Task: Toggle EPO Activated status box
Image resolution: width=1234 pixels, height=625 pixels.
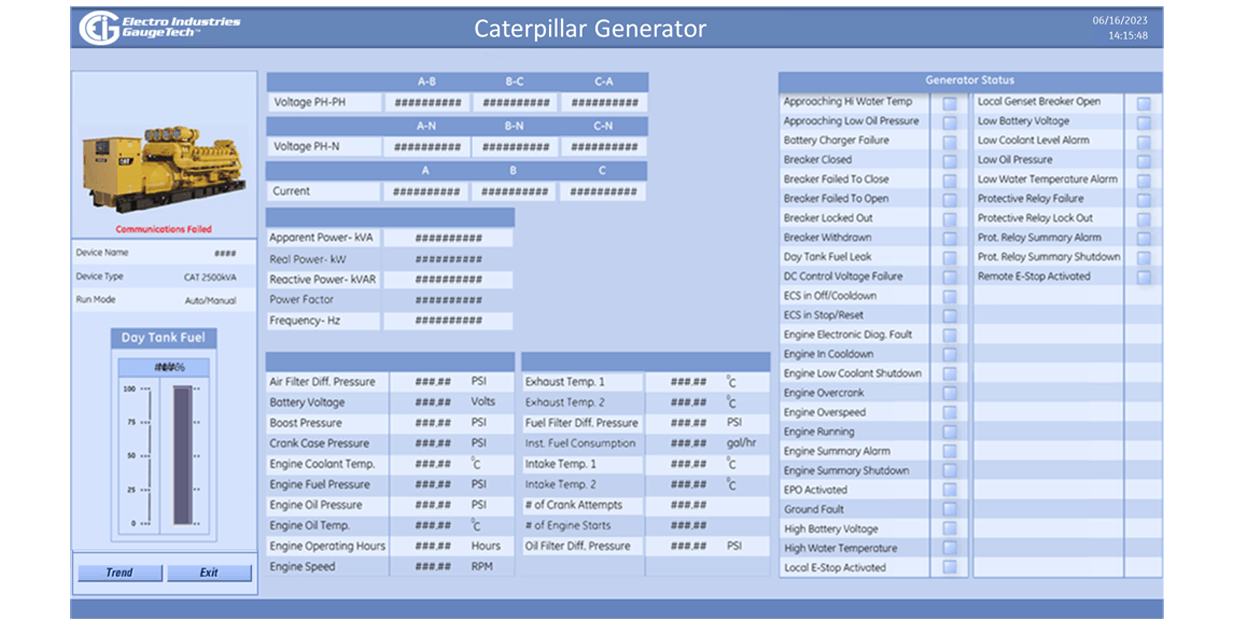Action: click(949, 490)
